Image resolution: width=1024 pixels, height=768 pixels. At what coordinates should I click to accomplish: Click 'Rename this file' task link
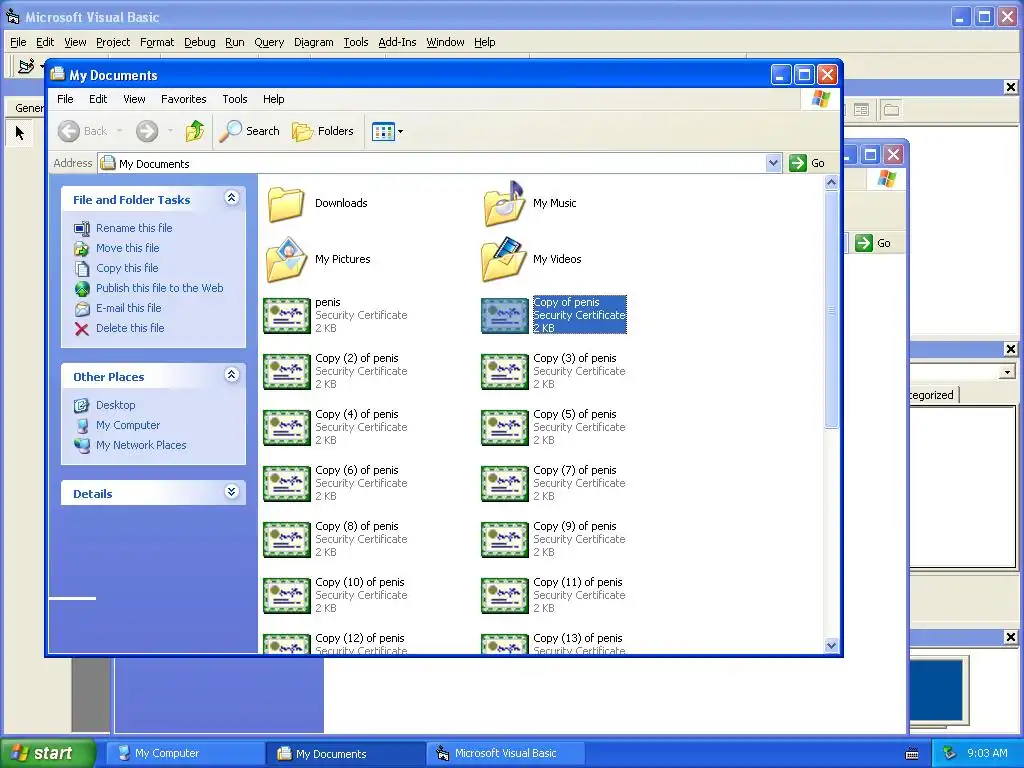134,228
